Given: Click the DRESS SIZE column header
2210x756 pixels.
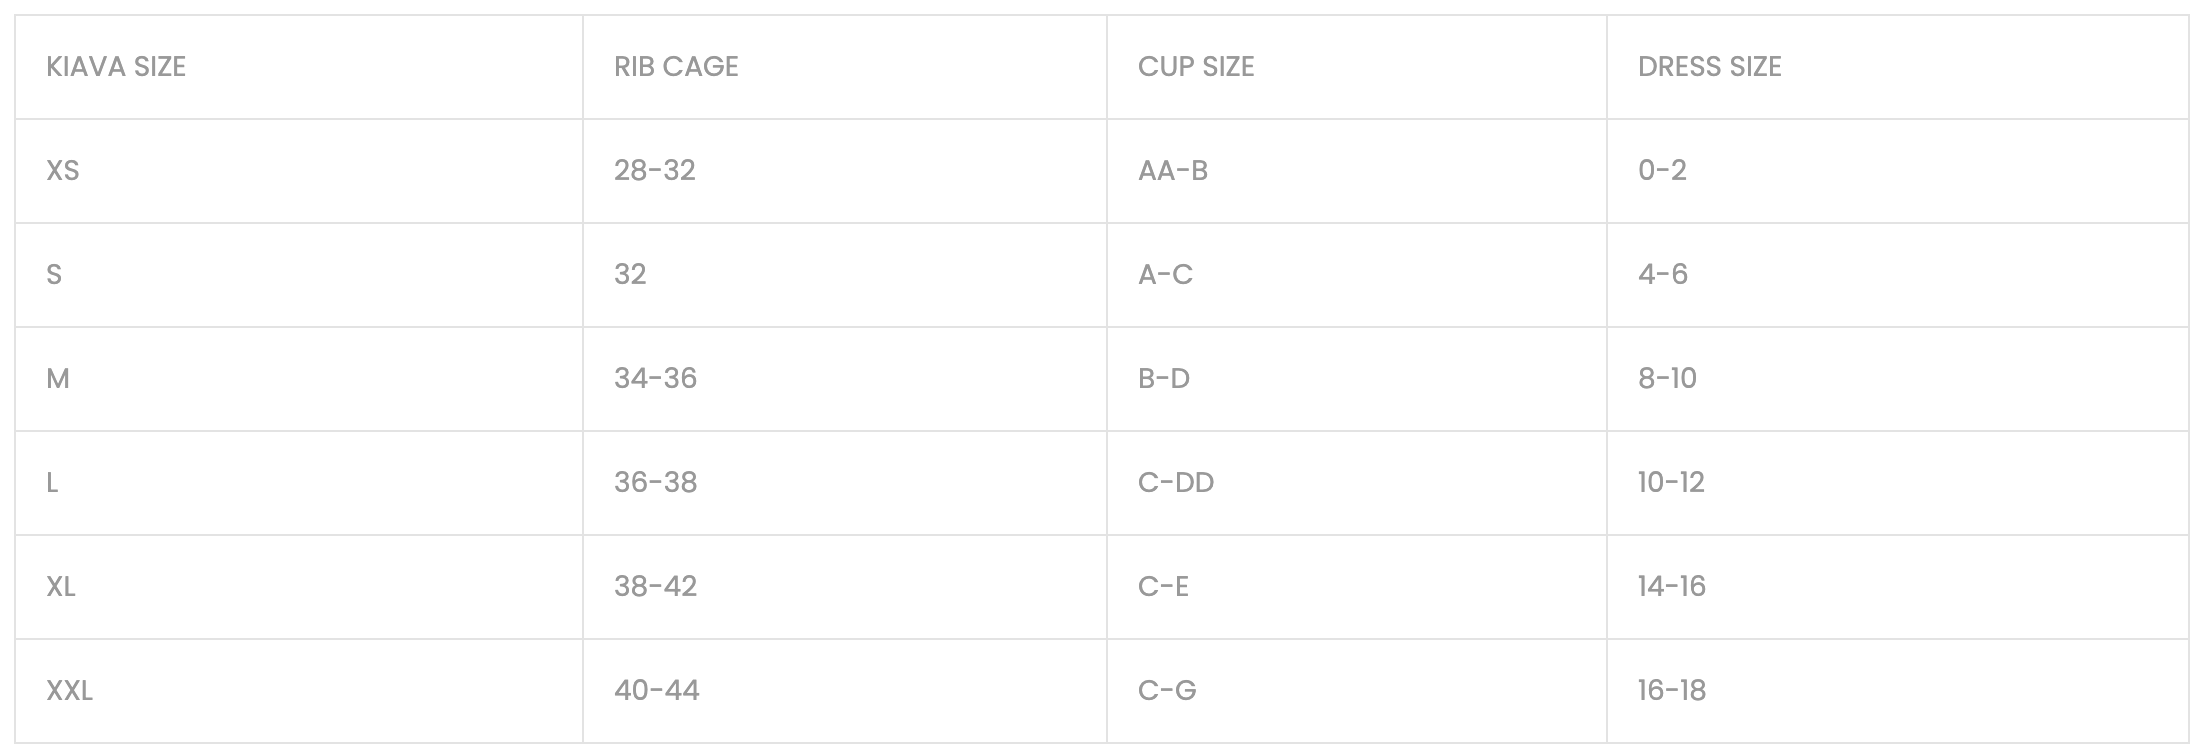Looking at the screenshot, I should click(x=1709, y=67).
